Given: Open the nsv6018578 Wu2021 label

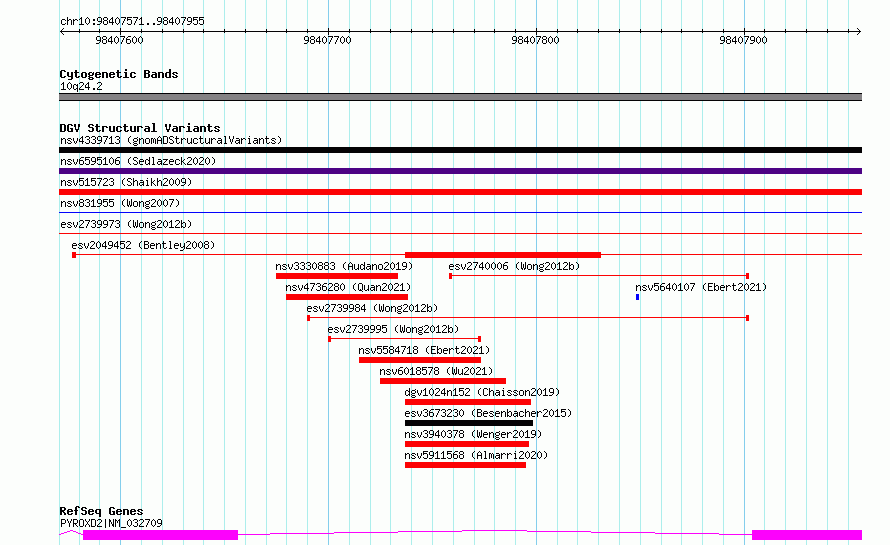Looking at the screenshot, I should click(x=436, y=371).
